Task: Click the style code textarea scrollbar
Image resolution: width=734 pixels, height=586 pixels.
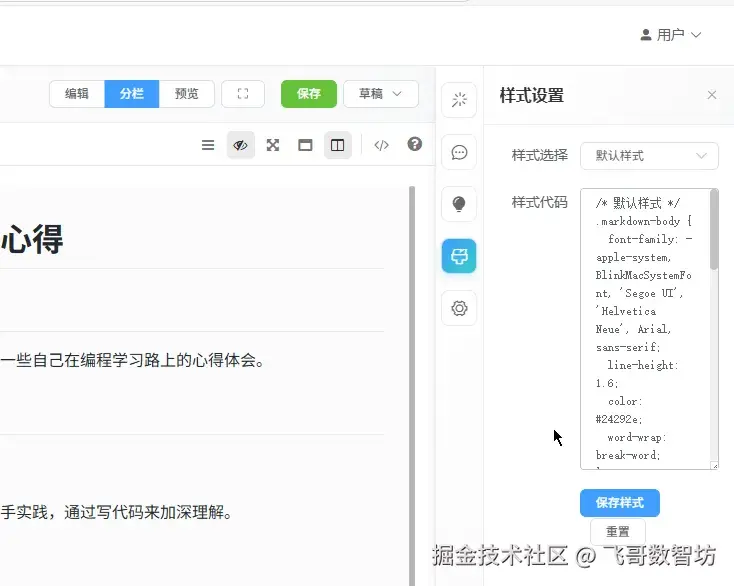Action: coord(714,230)
